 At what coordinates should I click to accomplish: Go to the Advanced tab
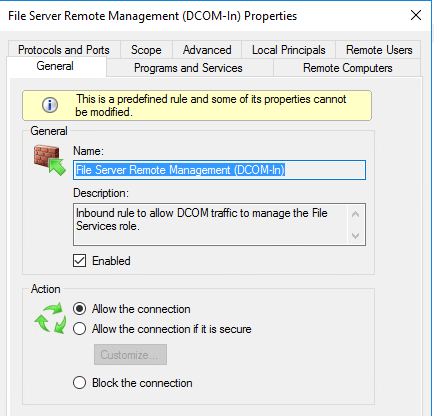207,50
